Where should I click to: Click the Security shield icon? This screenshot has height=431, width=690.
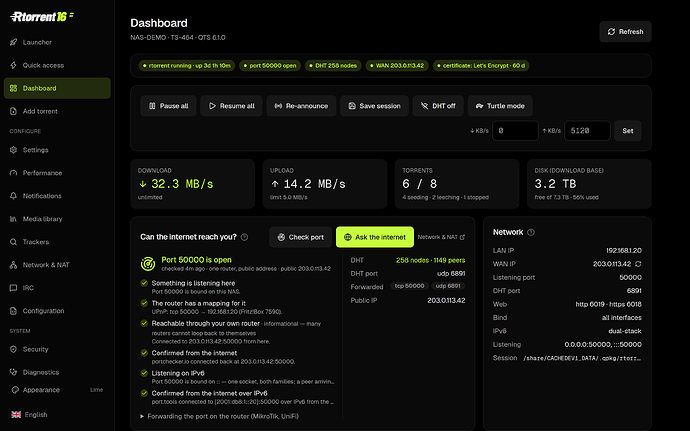point(13,349)
